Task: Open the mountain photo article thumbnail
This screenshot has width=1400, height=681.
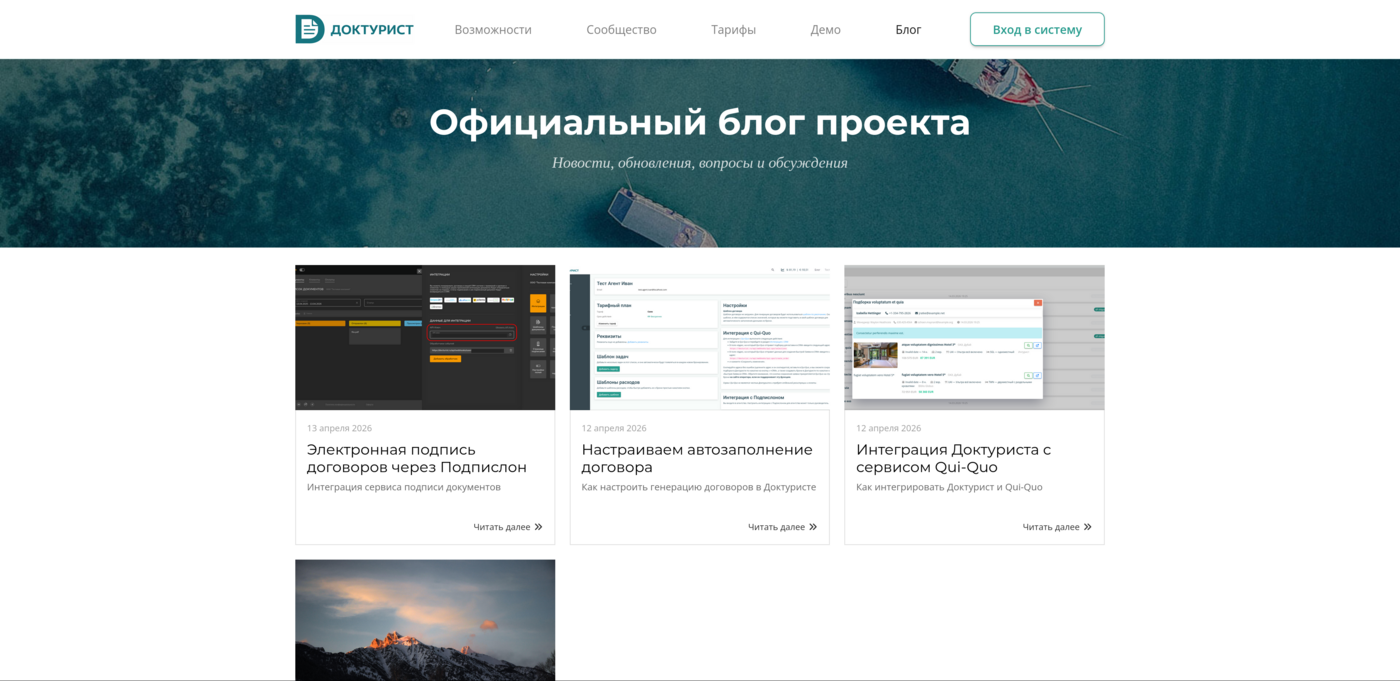Action: coord(425,620)
